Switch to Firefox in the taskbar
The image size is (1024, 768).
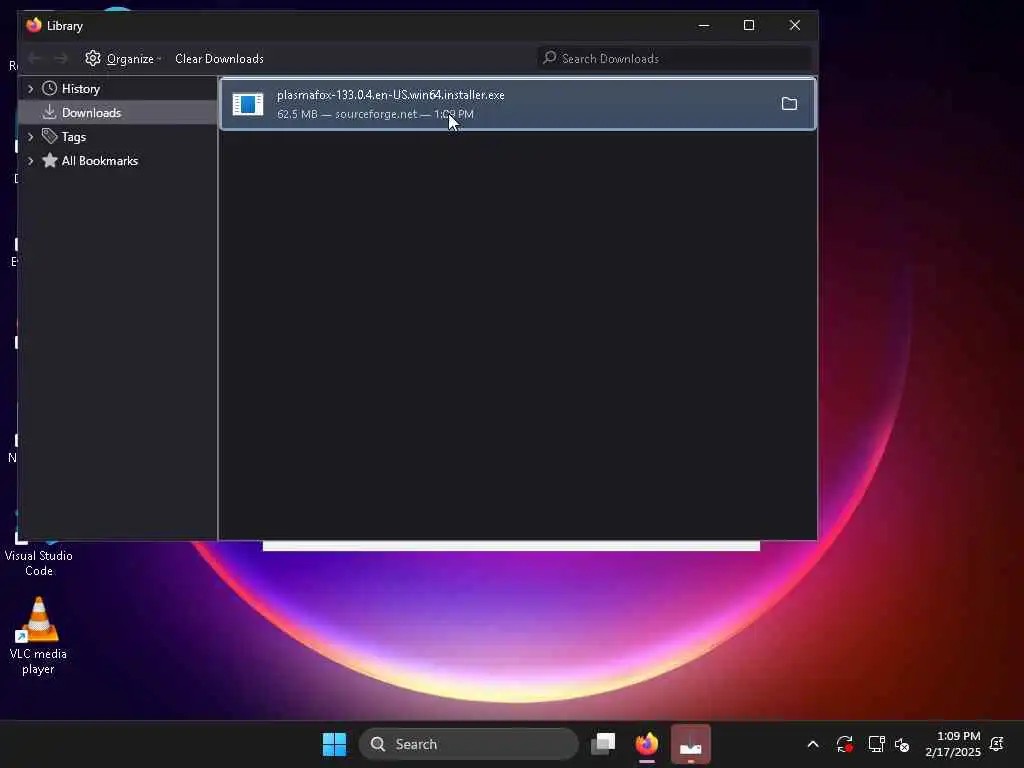click(647, 744)
